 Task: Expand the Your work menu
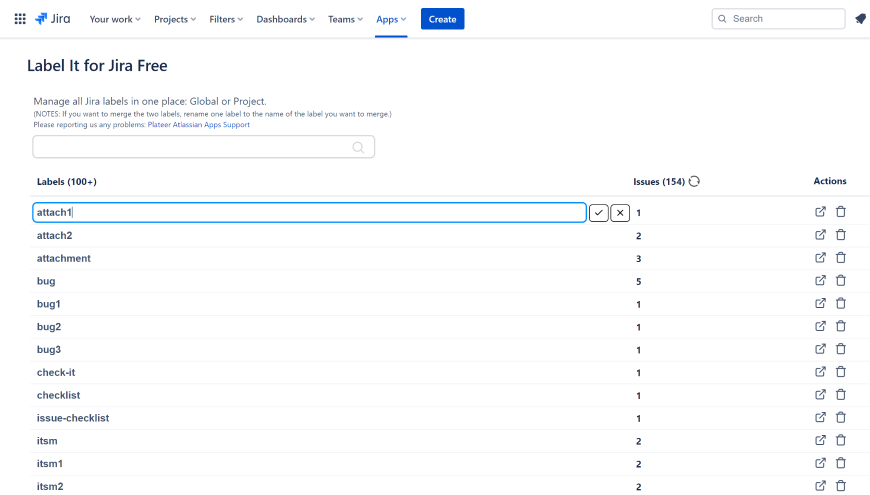(x=115, y=19)
